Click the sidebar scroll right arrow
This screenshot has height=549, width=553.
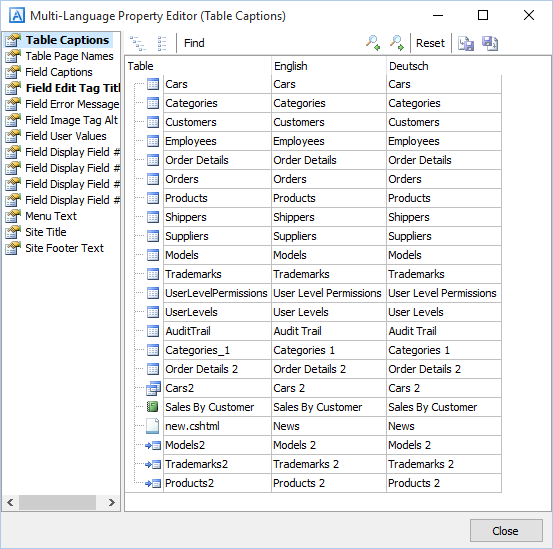point(111,502)
